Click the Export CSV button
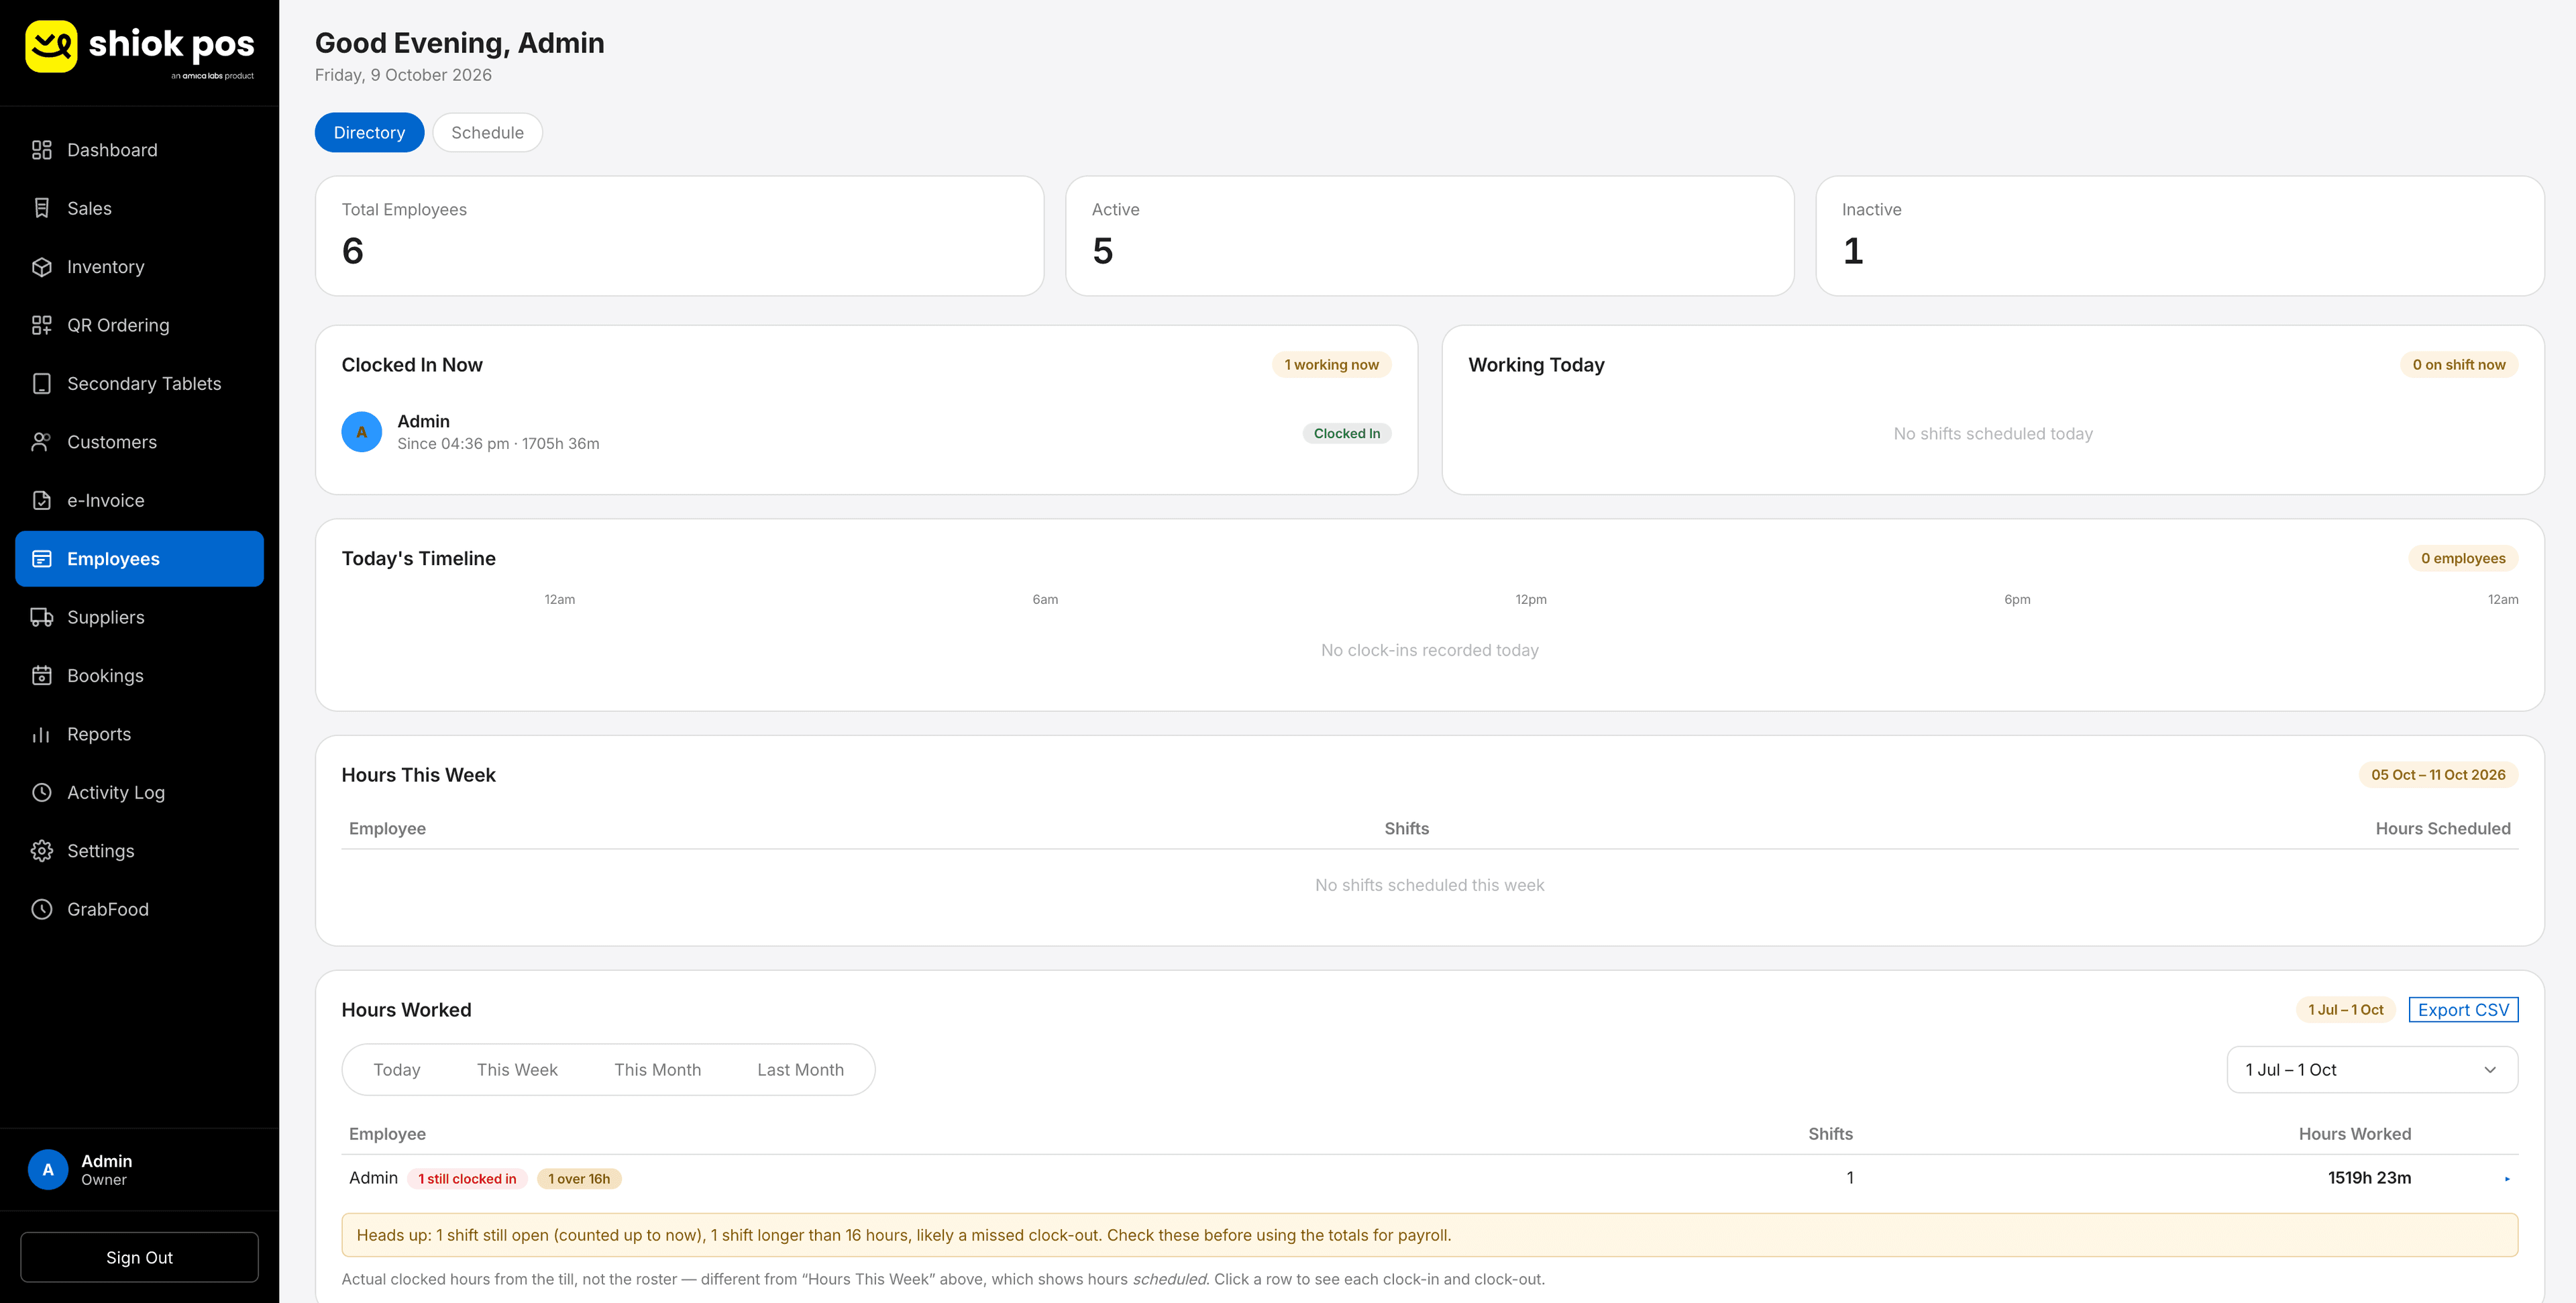 click(x=2463, y=1010)
